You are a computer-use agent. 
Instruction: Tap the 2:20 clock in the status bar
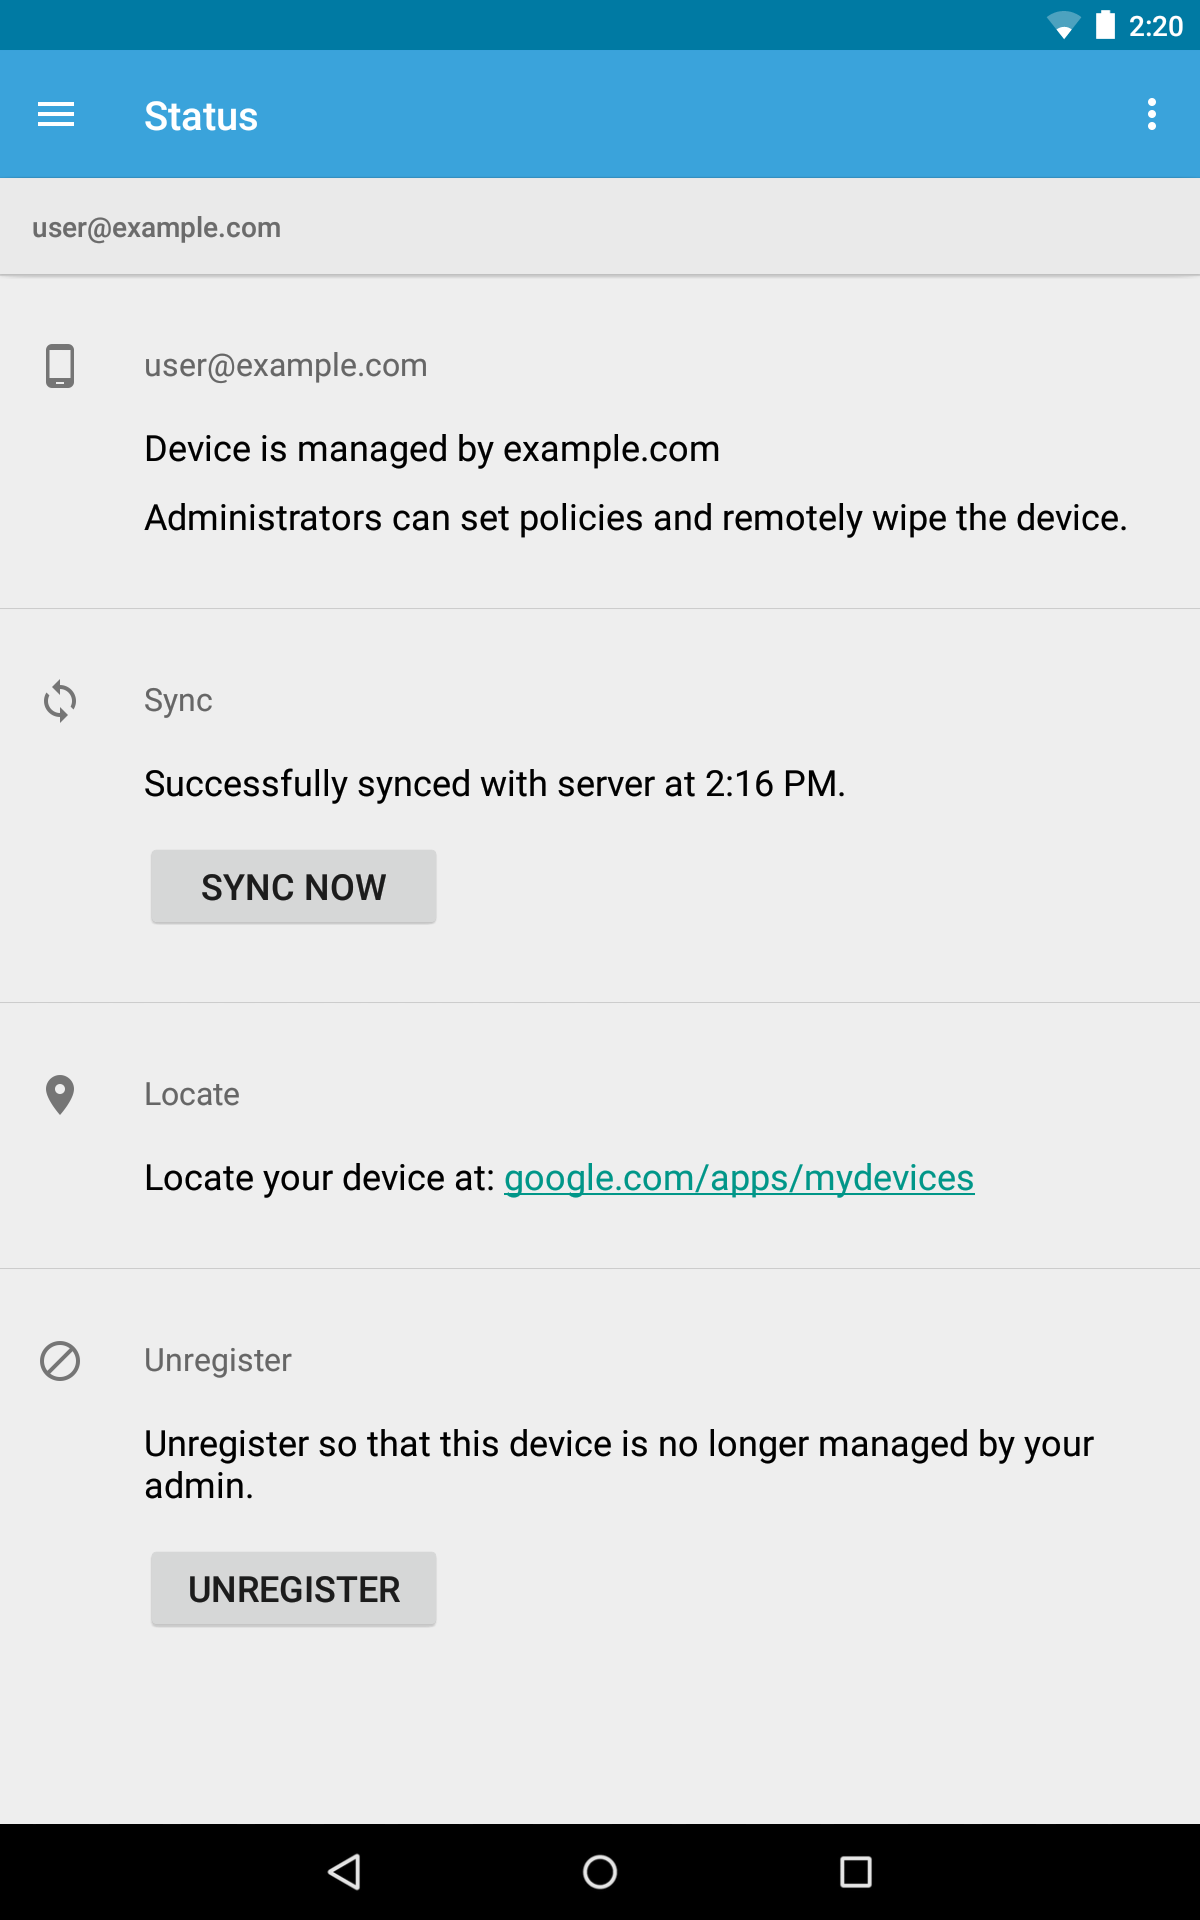coord(1156,26)
